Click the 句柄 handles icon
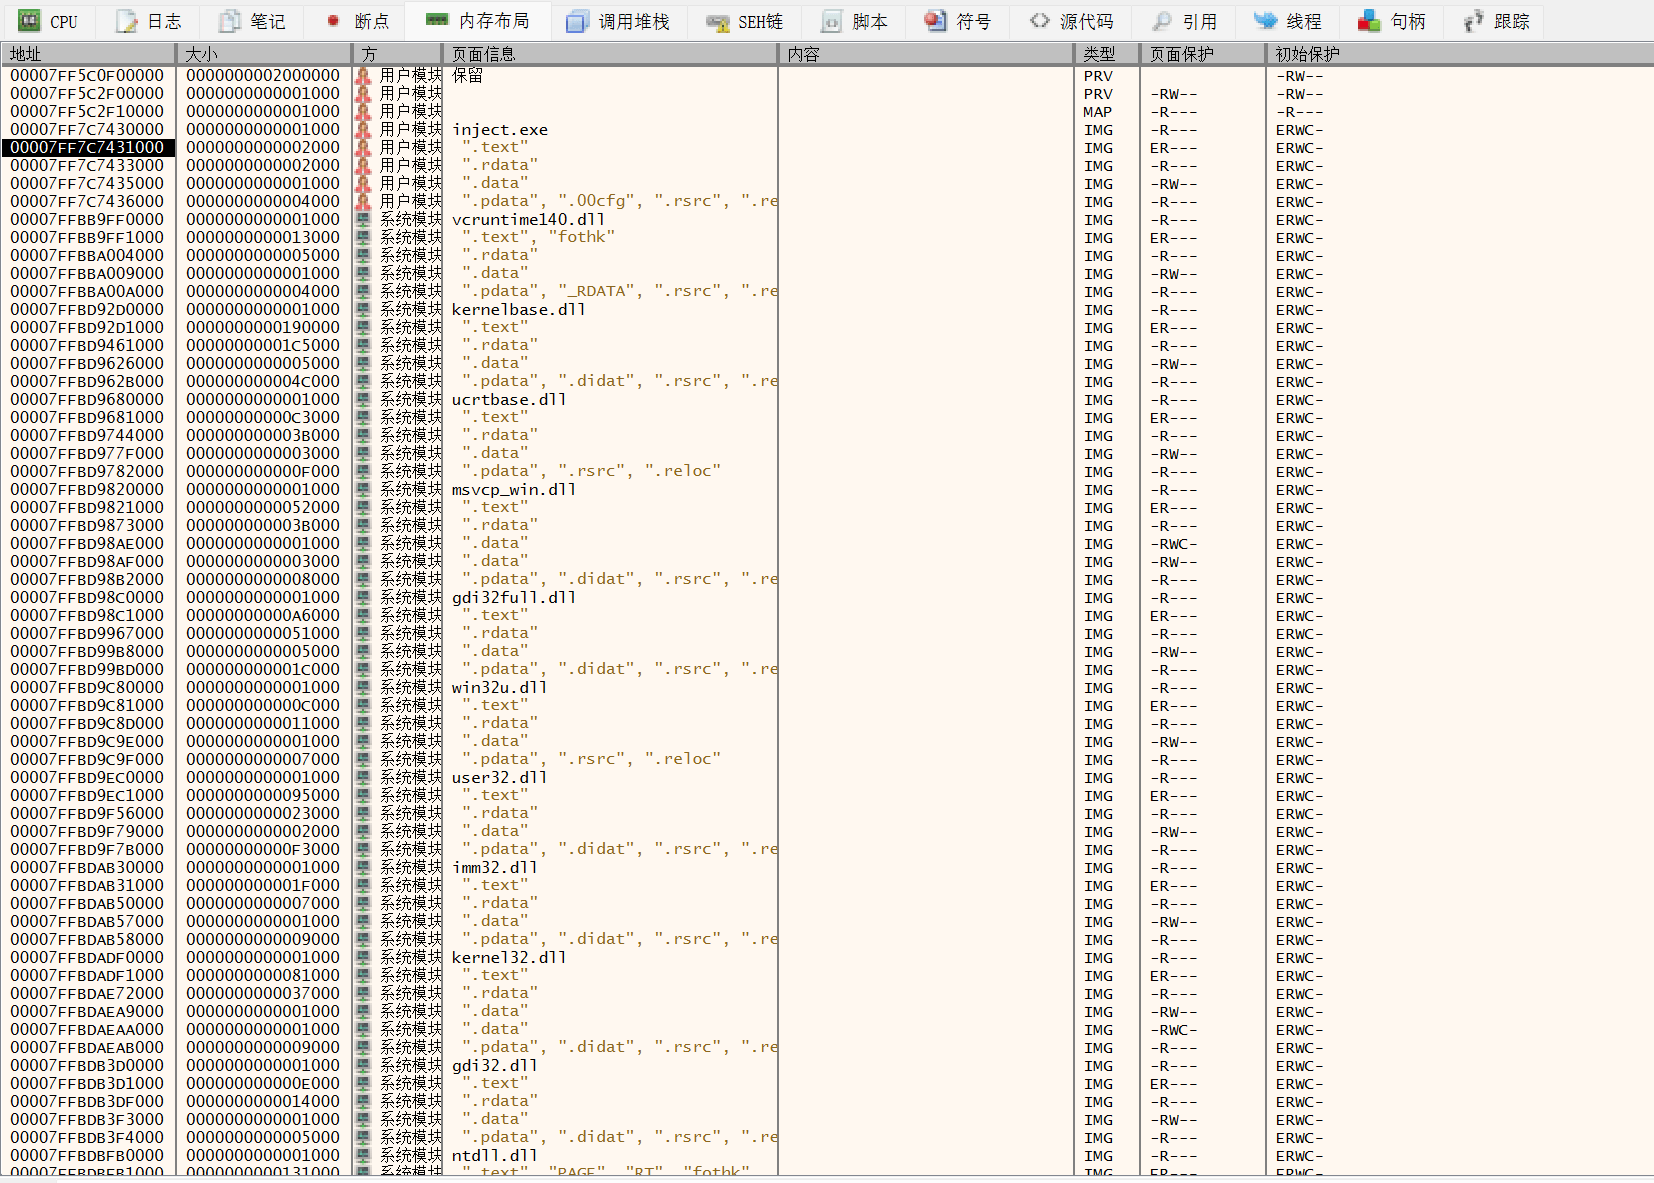The height and width of the screenshot is (1183, 1654). click(x=1369, y=21)
